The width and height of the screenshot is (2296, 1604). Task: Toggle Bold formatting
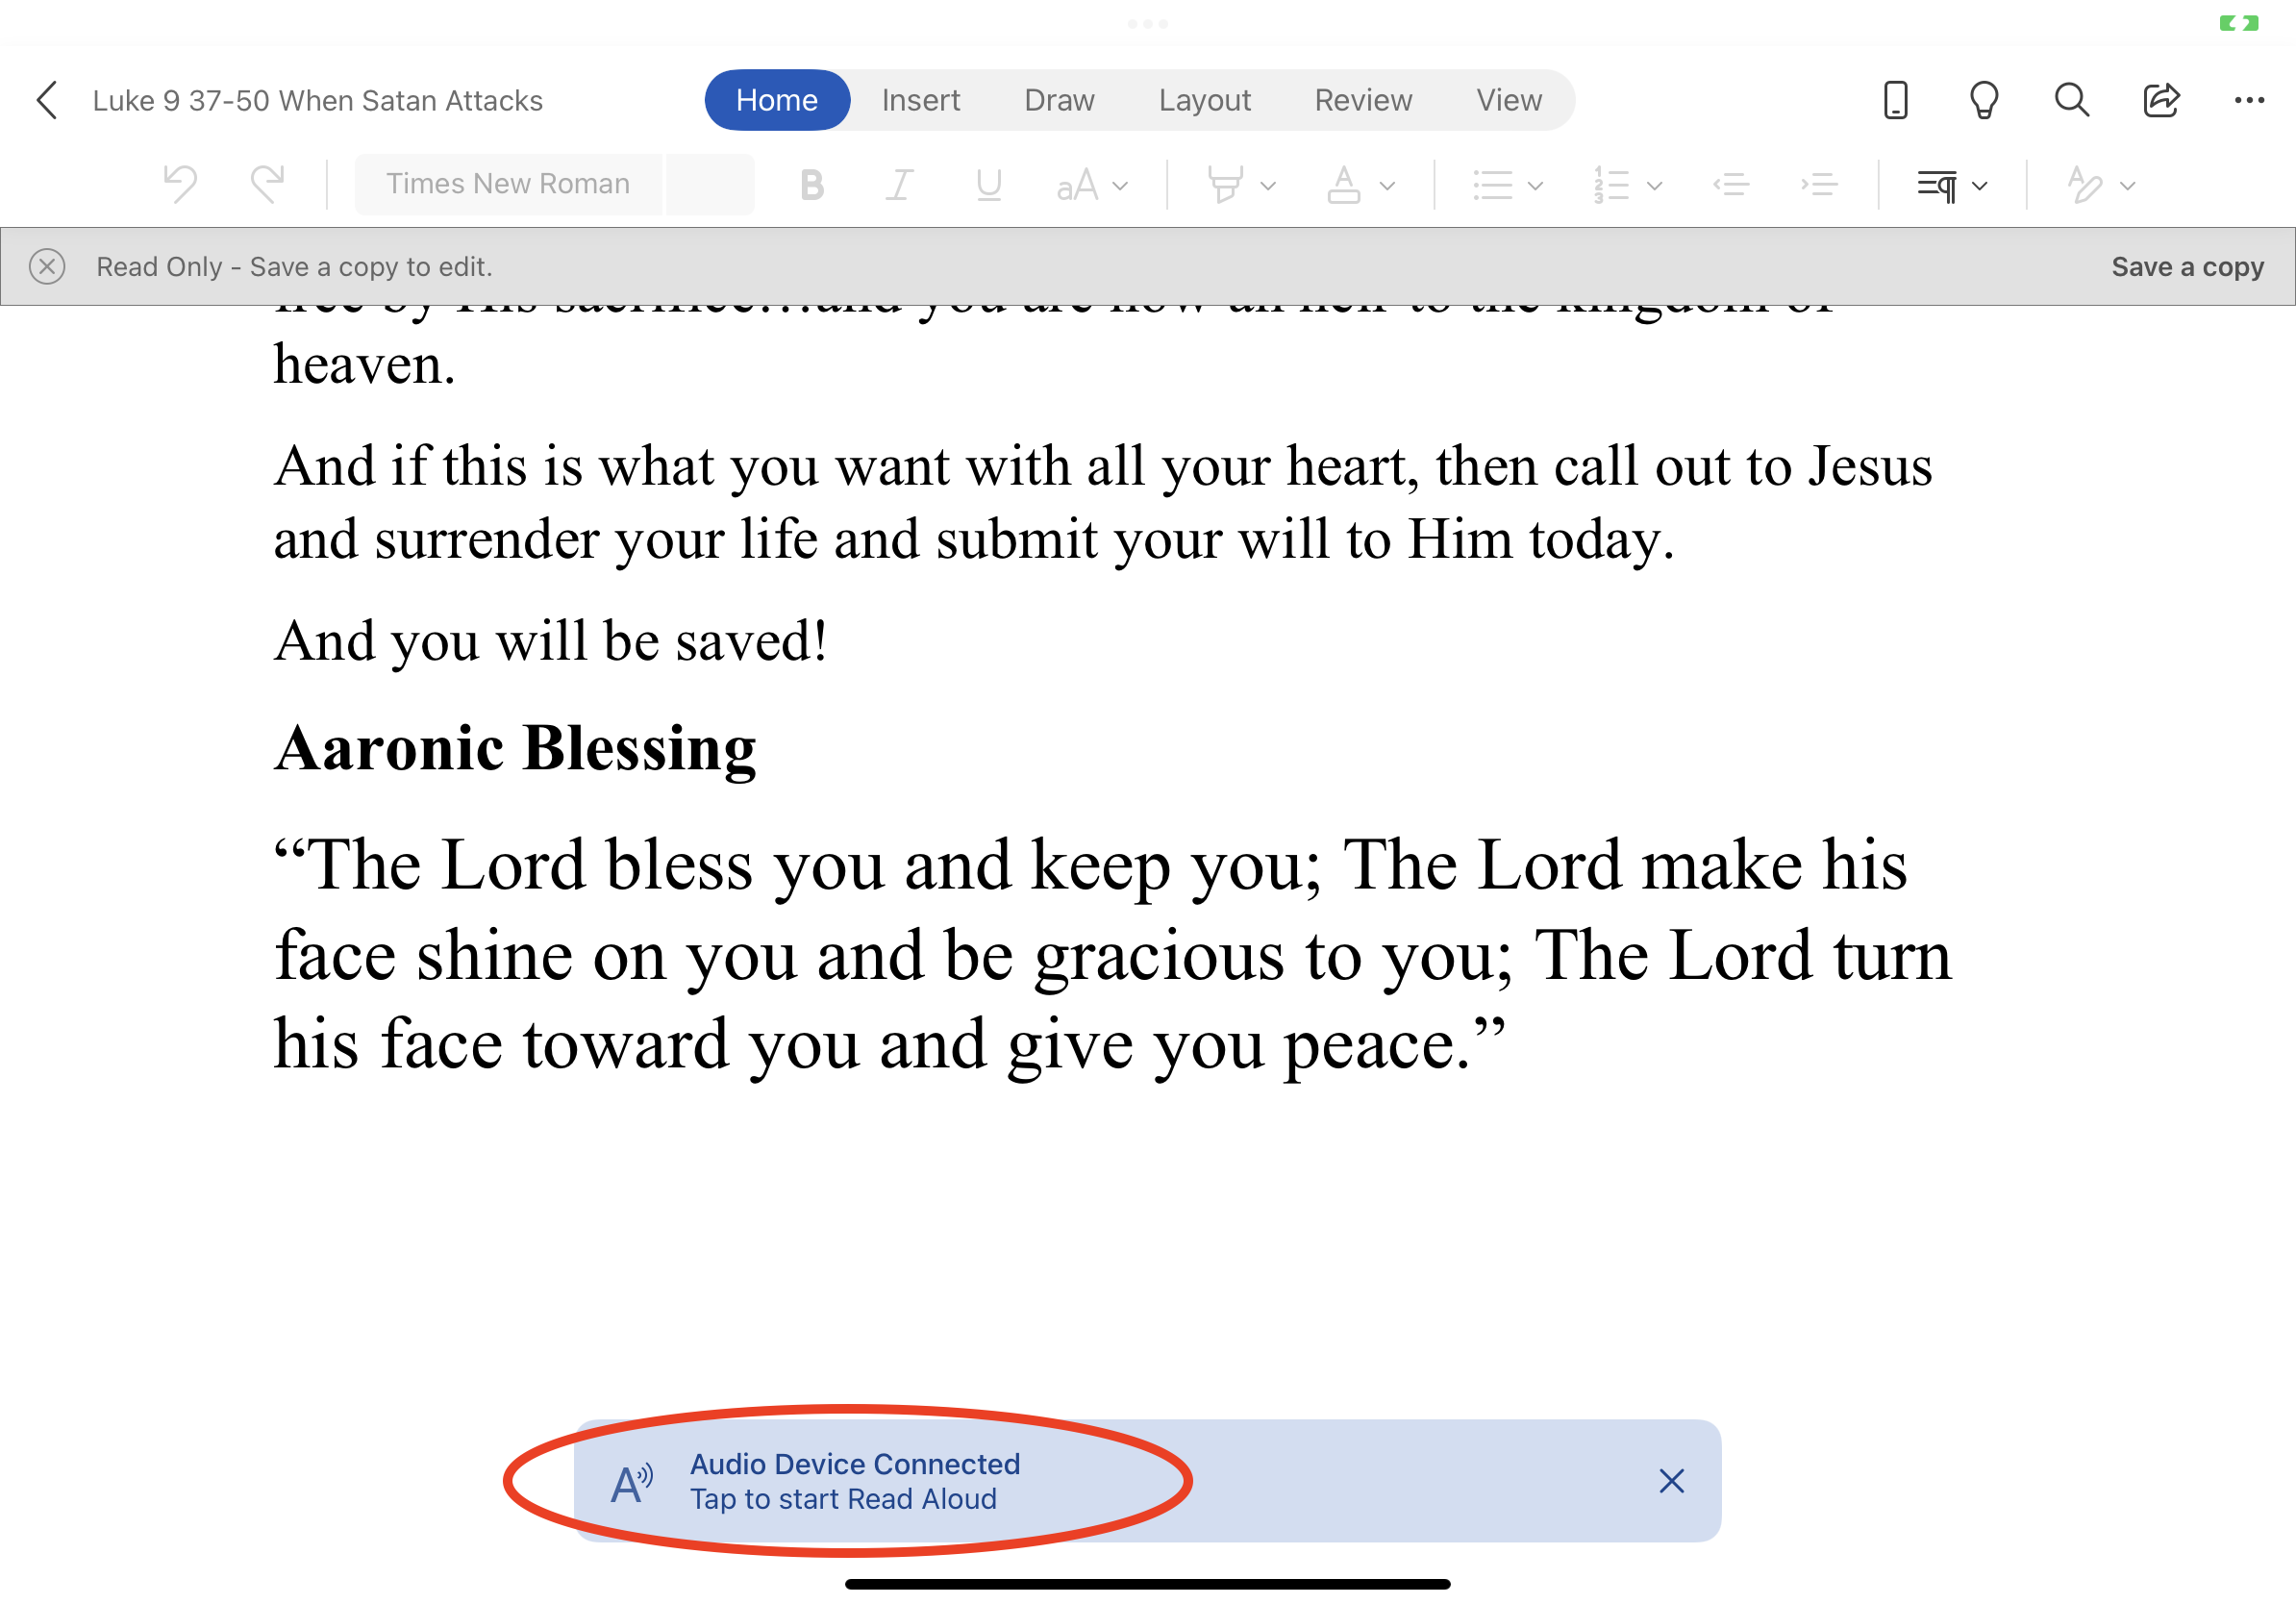coord(812,185)
